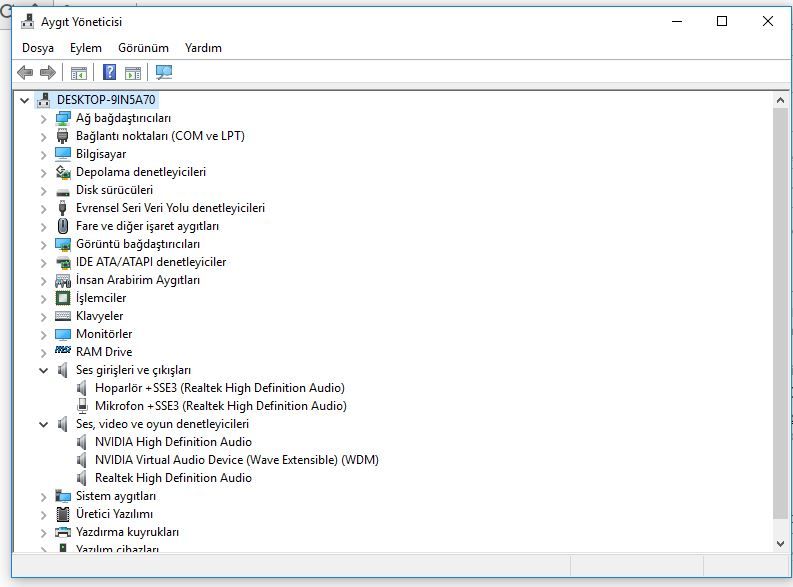Expand Görüntü bağdaştırıcıları category
The width and height of the screenshot is (793, 587).
pyautogui.click(x=43, y=245)
